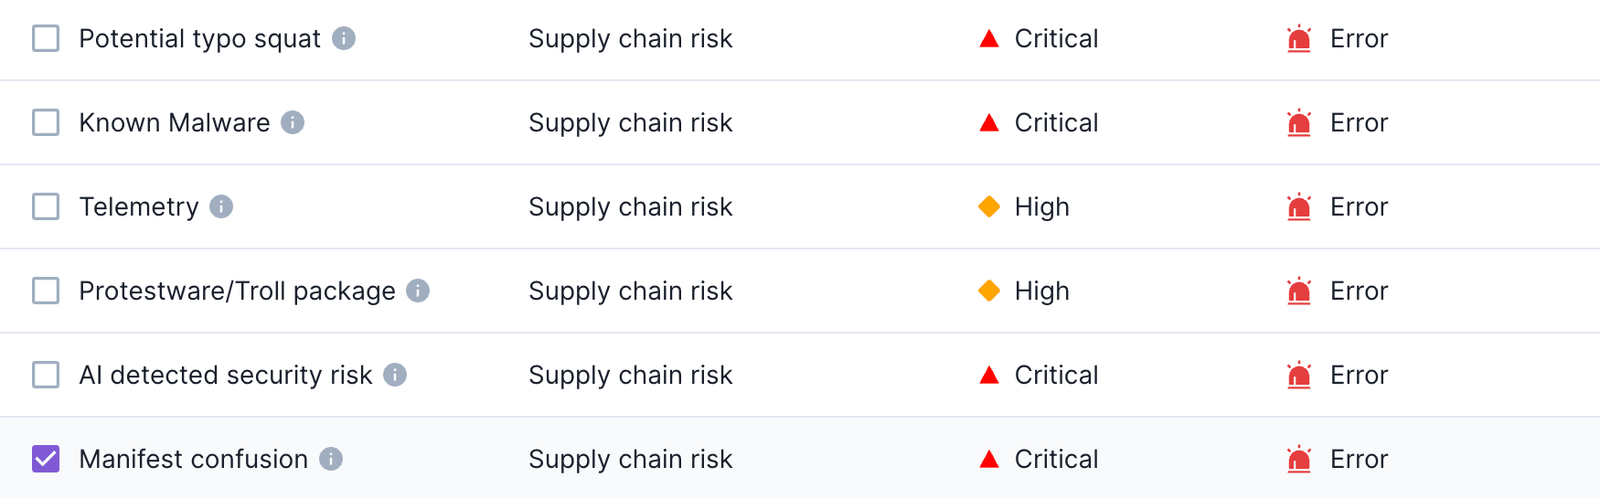Click info icon beside Telemetry
1600x497 pixels.
221,206
